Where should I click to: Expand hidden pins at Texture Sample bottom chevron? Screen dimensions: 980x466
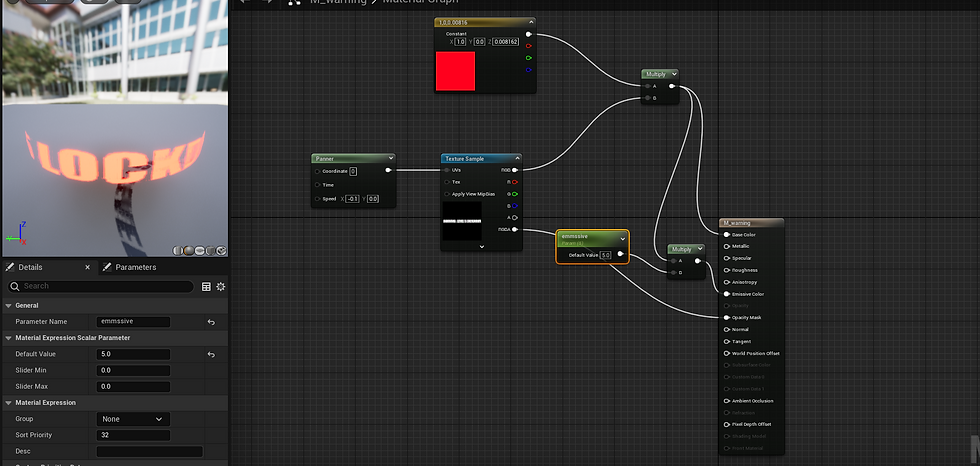(x=482, y=246)
